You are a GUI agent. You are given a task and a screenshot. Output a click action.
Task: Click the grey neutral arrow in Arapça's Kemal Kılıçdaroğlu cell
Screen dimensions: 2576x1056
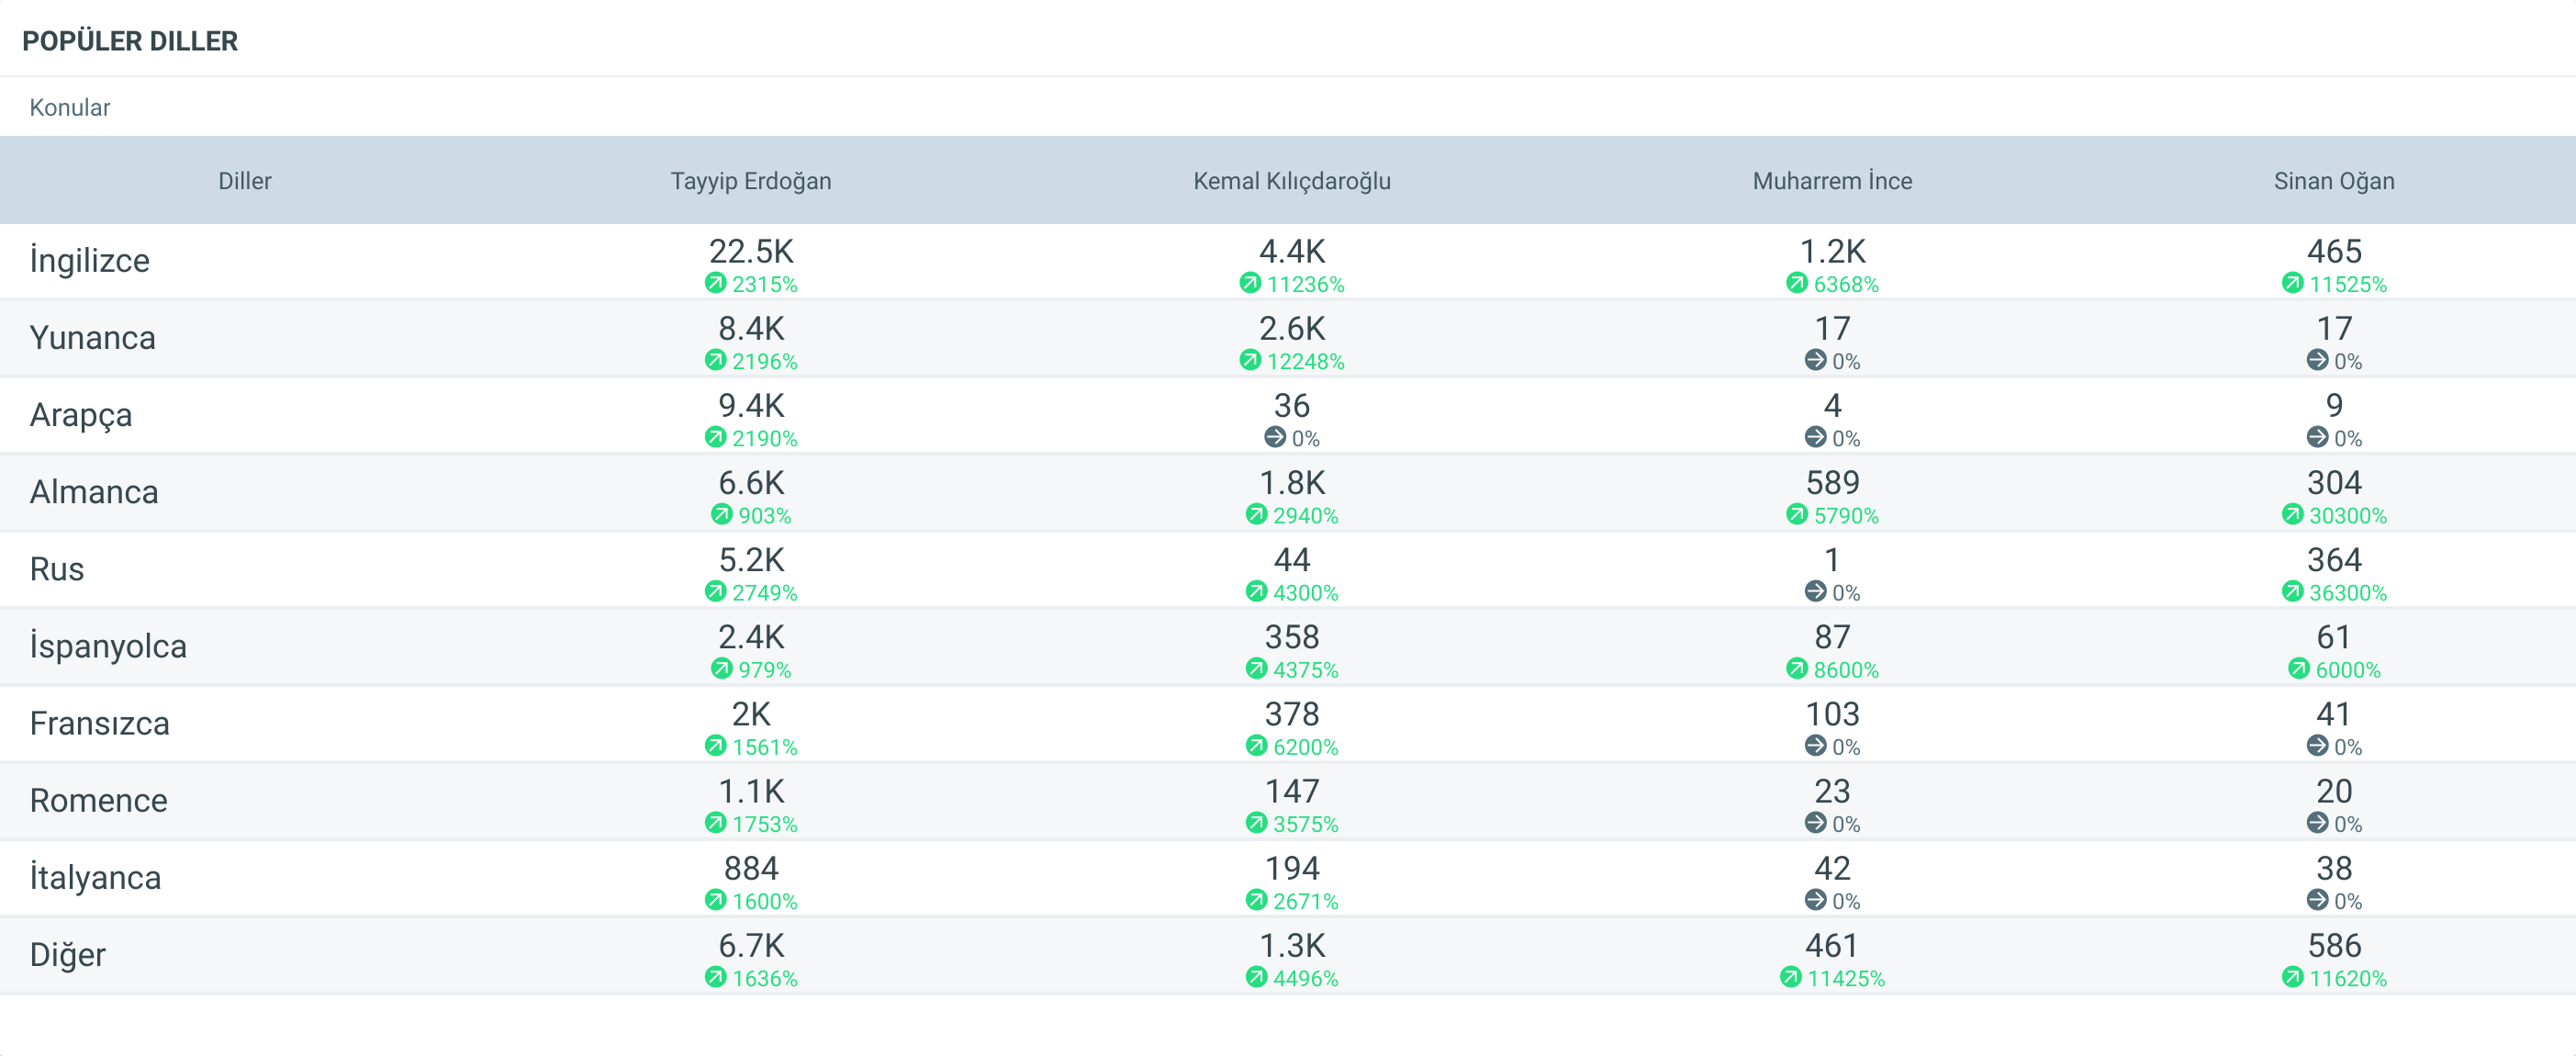(1275, 437)
